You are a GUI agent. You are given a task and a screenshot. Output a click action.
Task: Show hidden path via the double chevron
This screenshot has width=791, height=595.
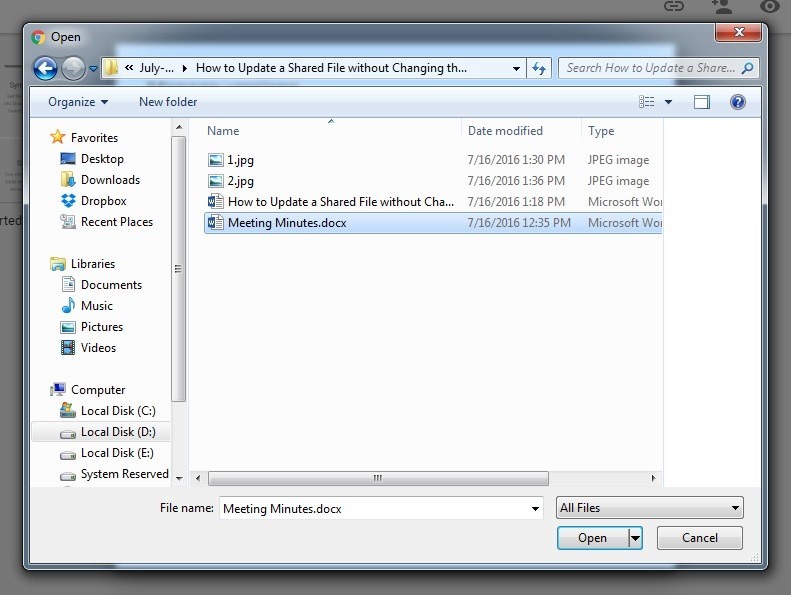pos(129,67)
